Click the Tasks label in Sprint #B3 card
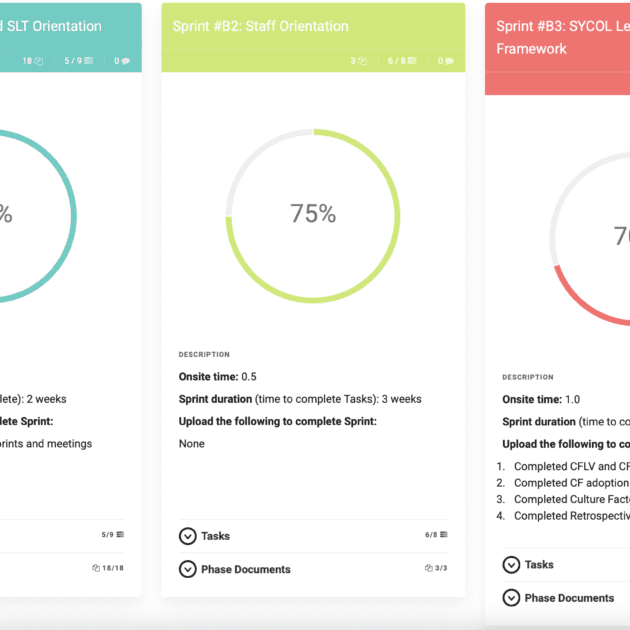Screen dimensions: 630x630 coord(539,565)
